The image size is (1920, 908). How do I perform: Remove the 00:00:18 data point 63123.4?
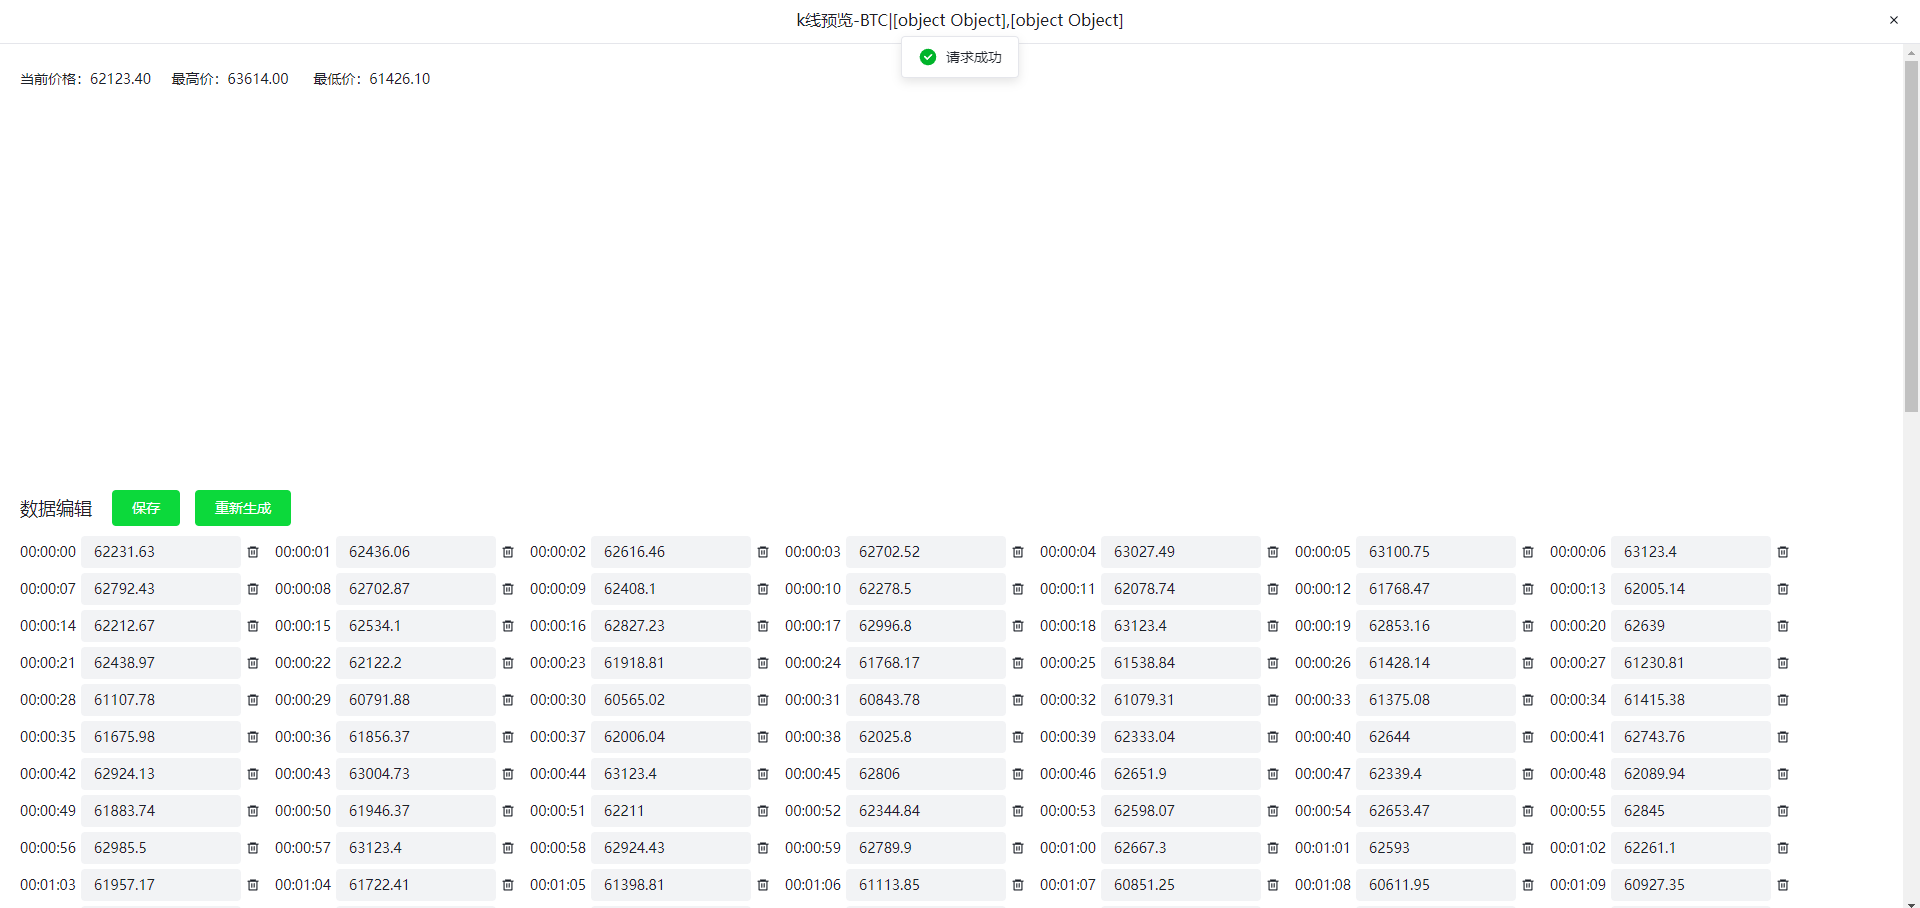(1273, 626)
